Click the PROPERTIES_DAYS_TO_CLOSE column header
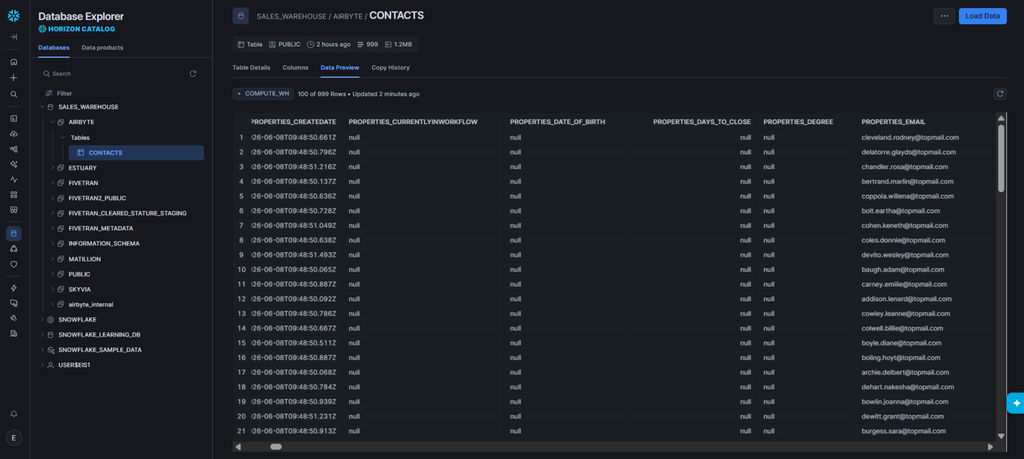This screenshot has height=459, width=1024. tap(702, 122)
